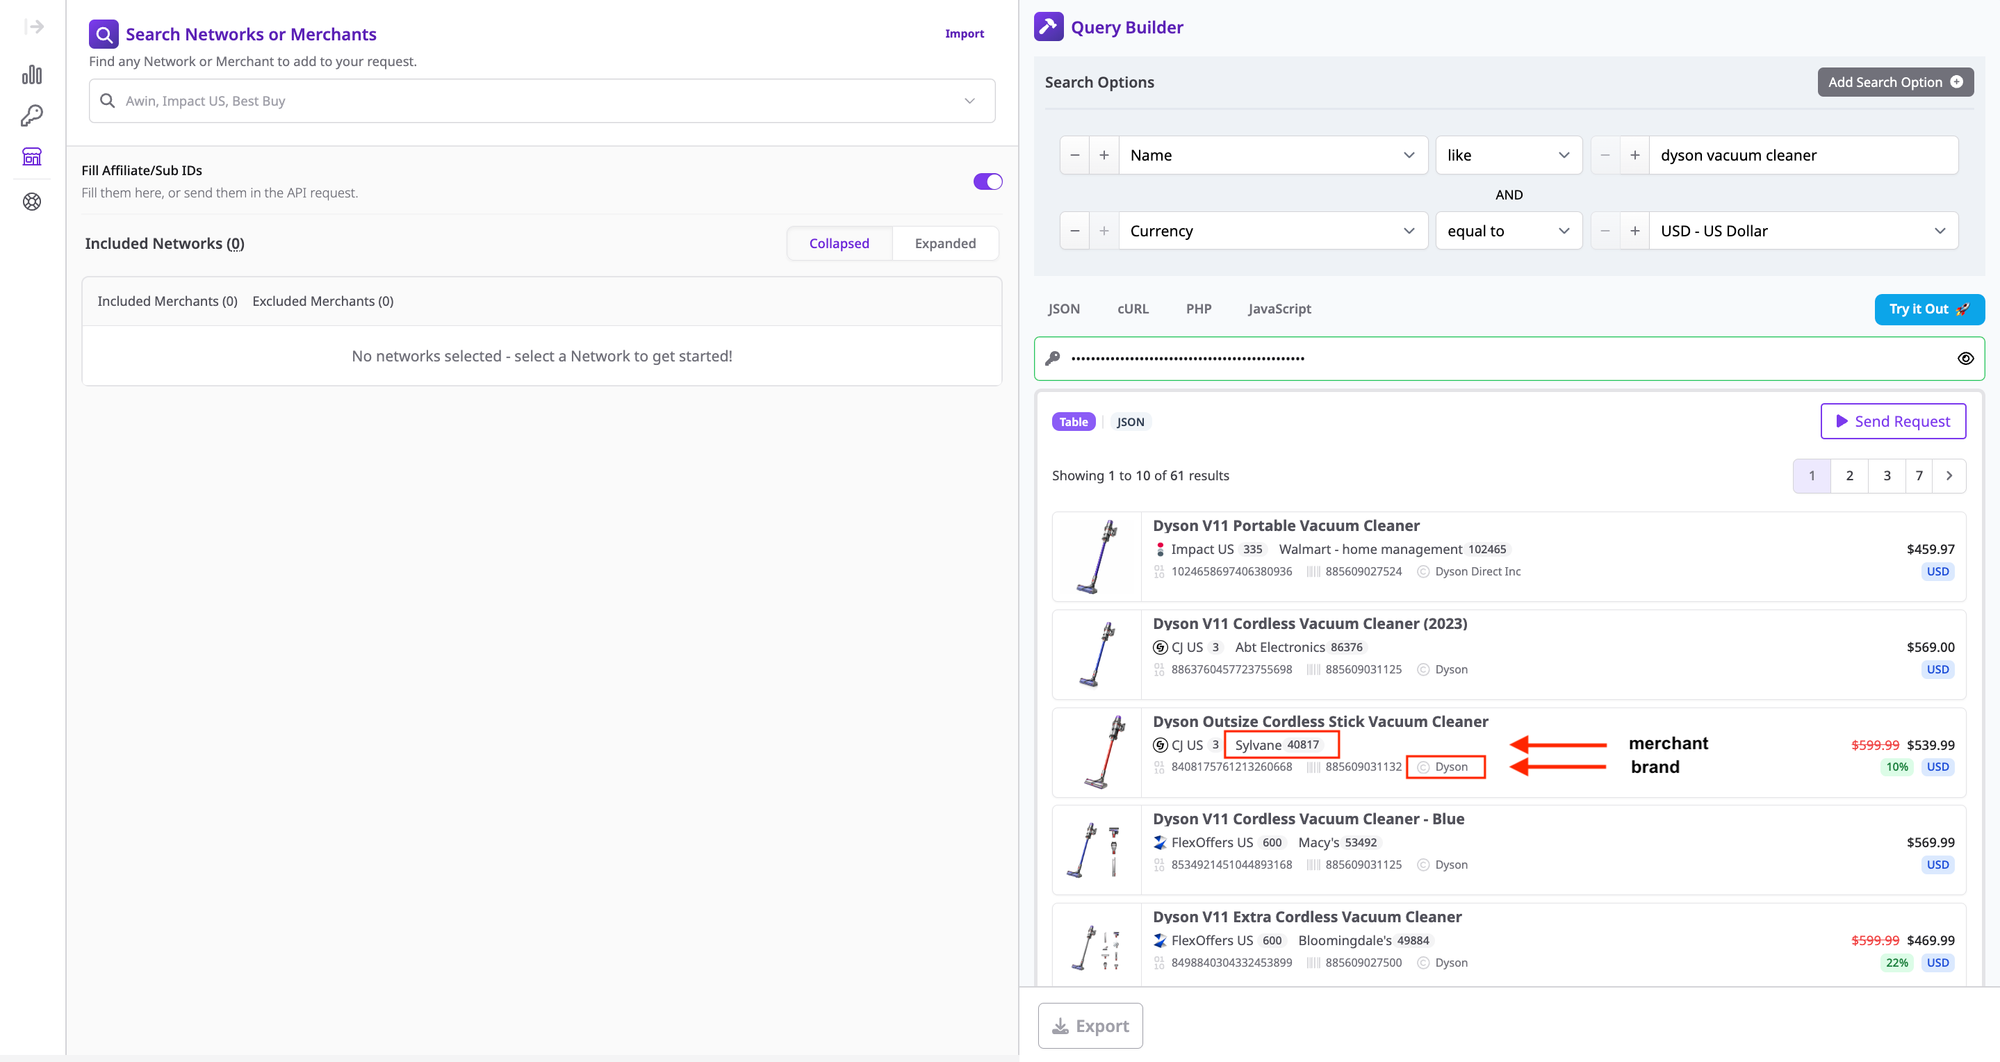Click the masked API key field
The width and height of the screenshot is (2000, 1062).
point(1509,358)
